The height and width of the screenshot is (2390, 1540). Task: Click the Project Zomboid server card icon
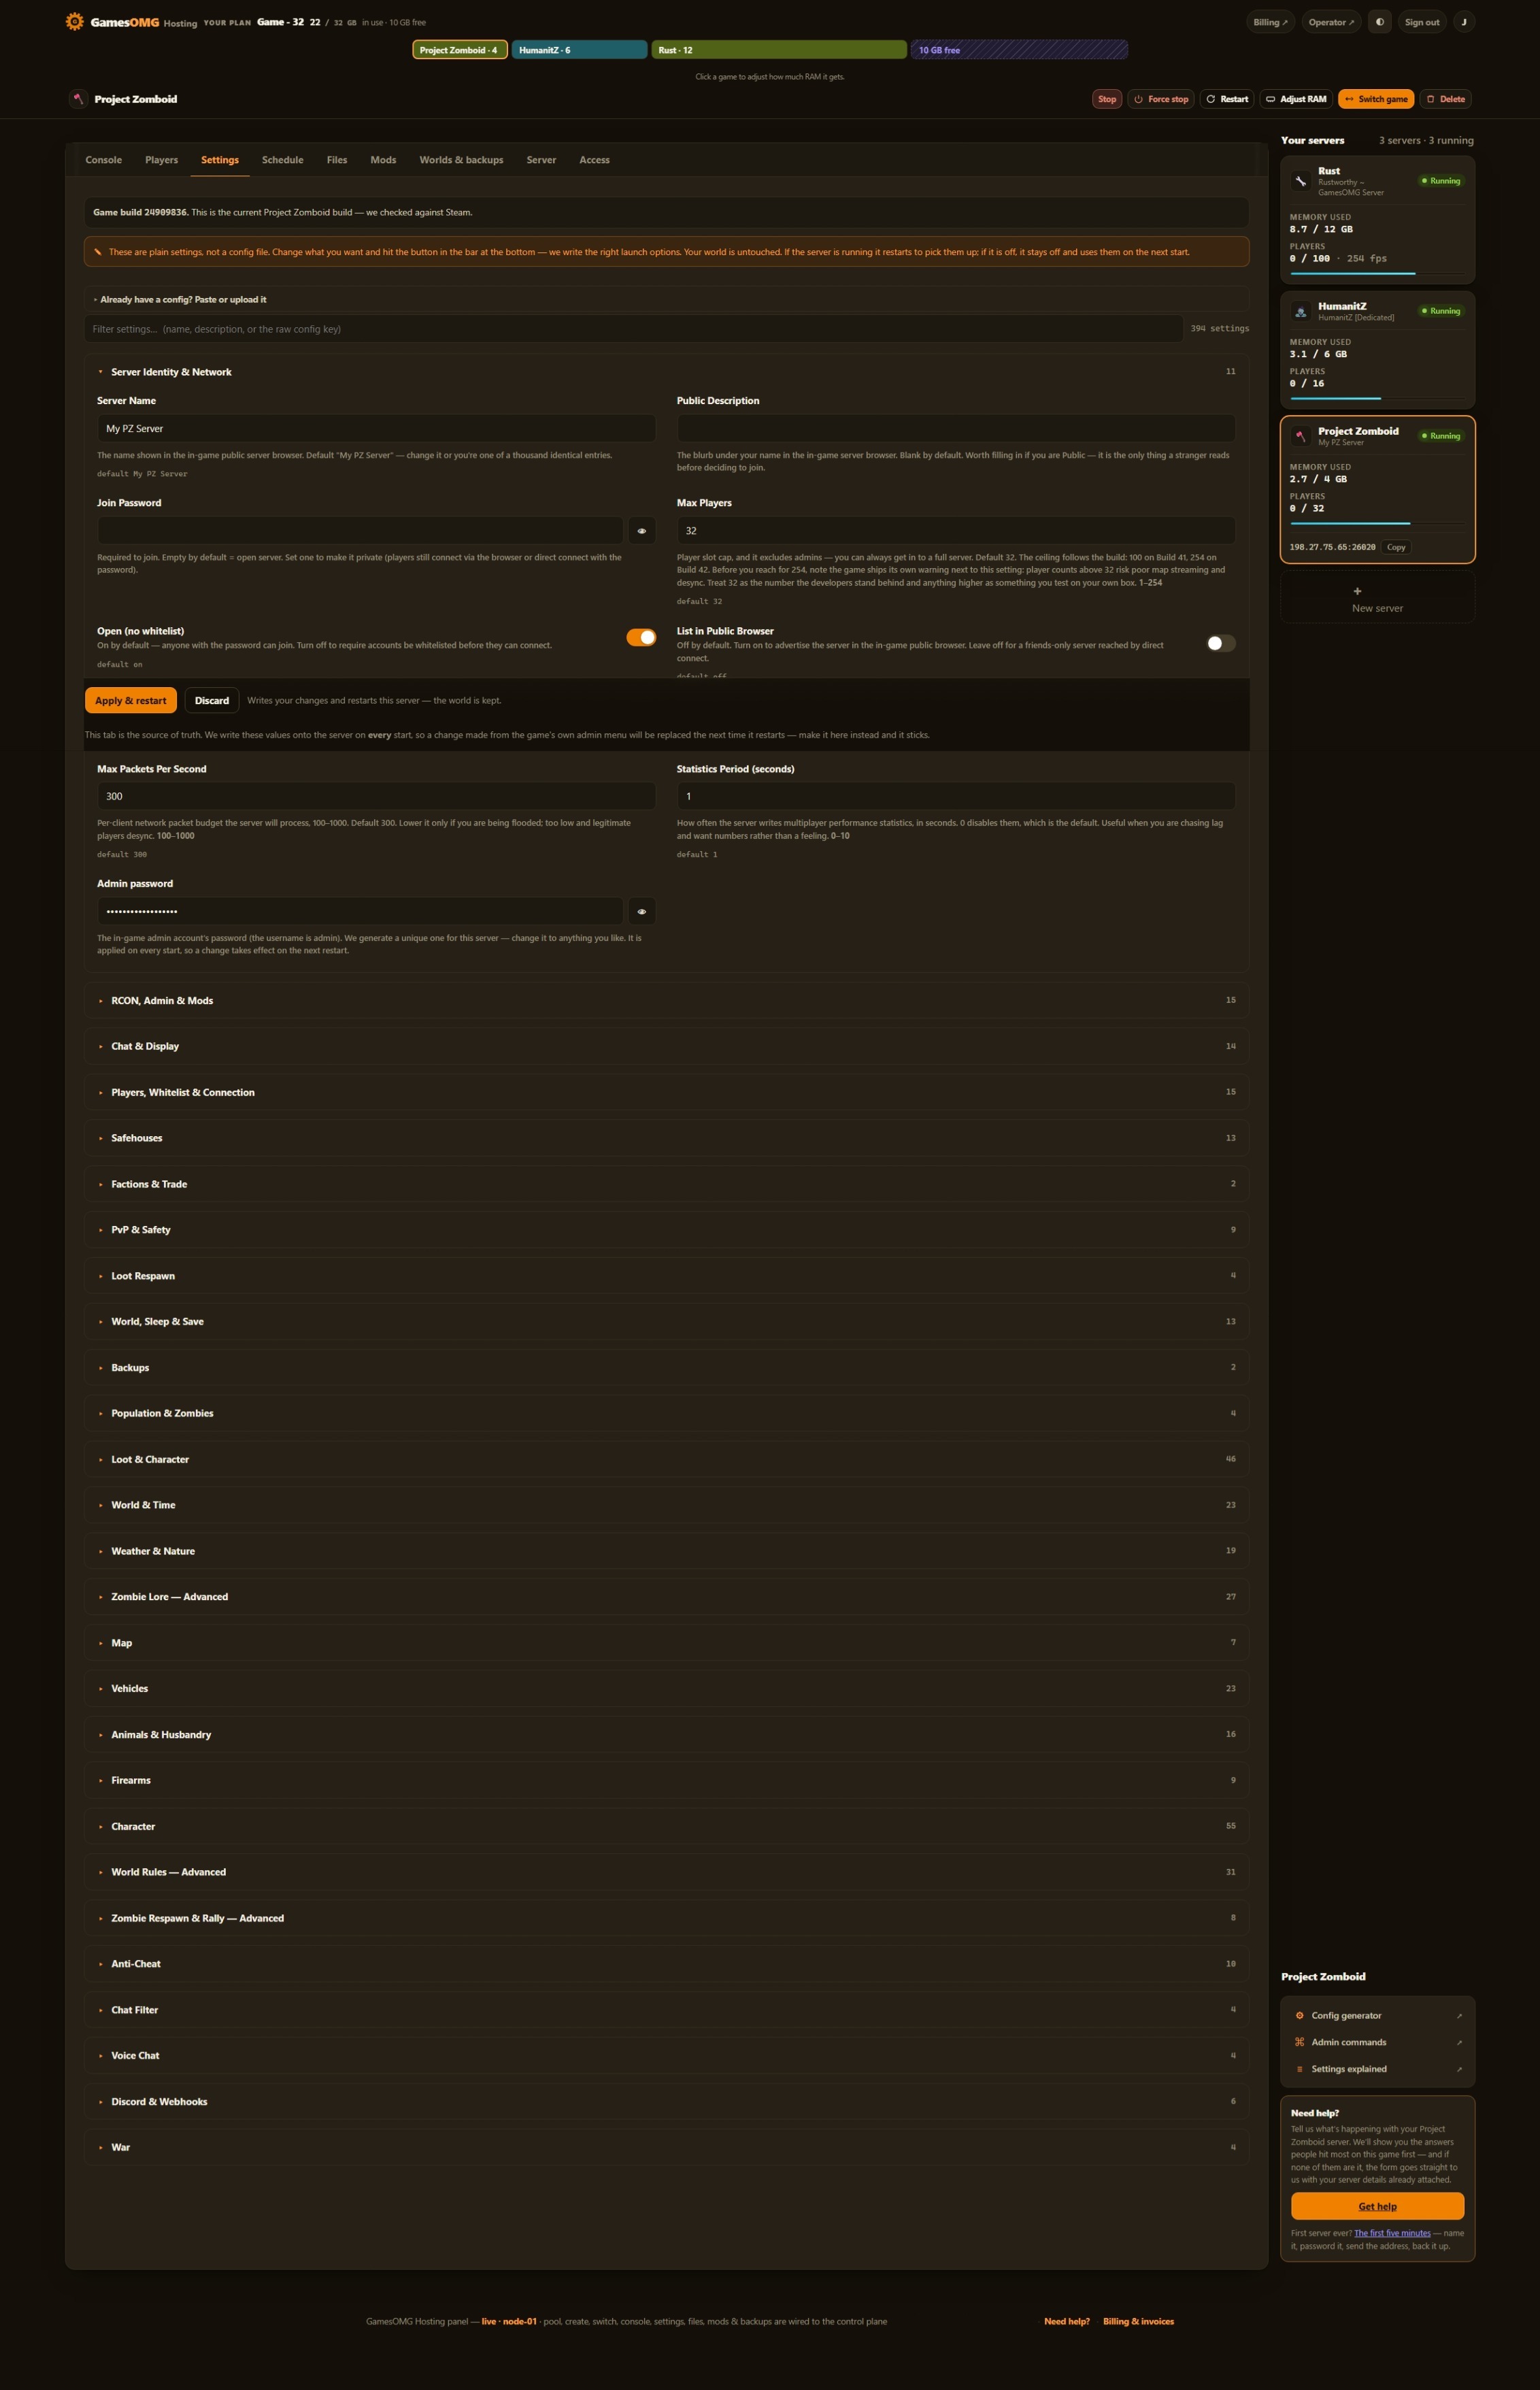pyautogui.click(x=1300, y=436)
